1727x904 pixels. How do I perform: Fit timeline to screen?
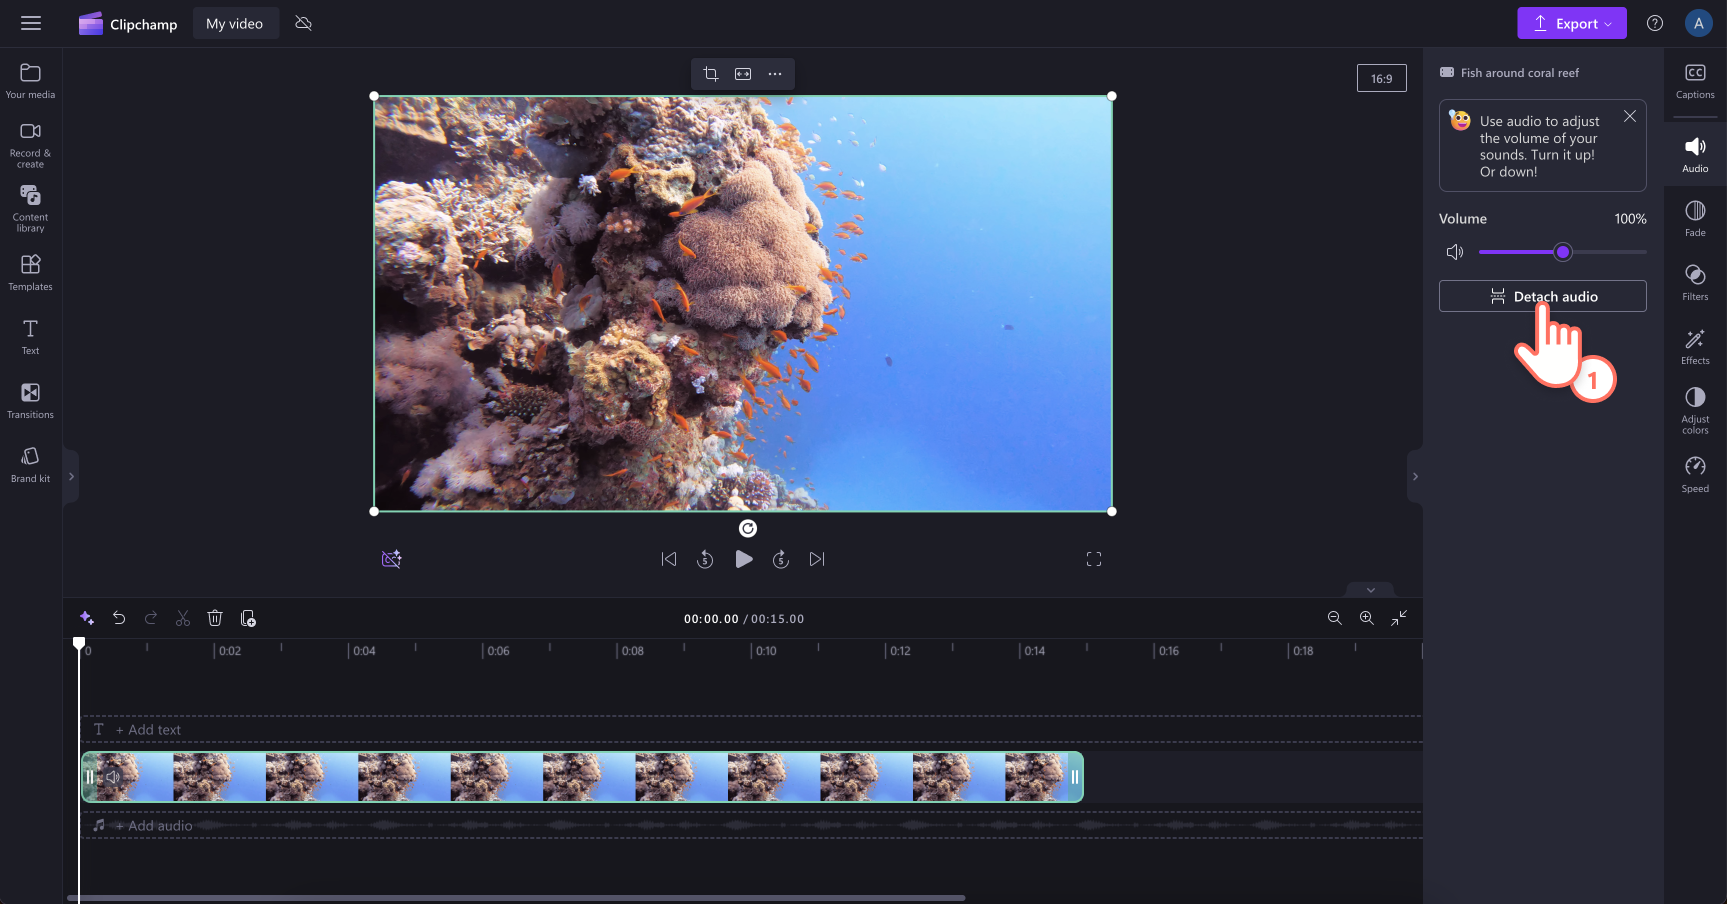[1399, 618]
